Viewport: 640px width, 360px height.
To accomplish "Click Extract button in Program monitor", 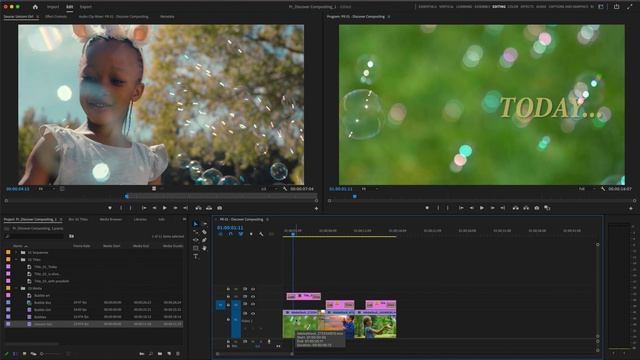I will (526, 208).
